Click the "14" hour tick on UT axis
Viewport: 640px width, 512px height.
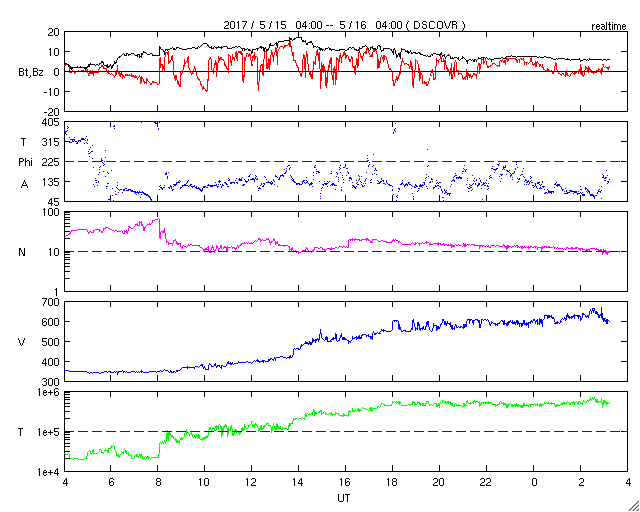pos(298,482)
